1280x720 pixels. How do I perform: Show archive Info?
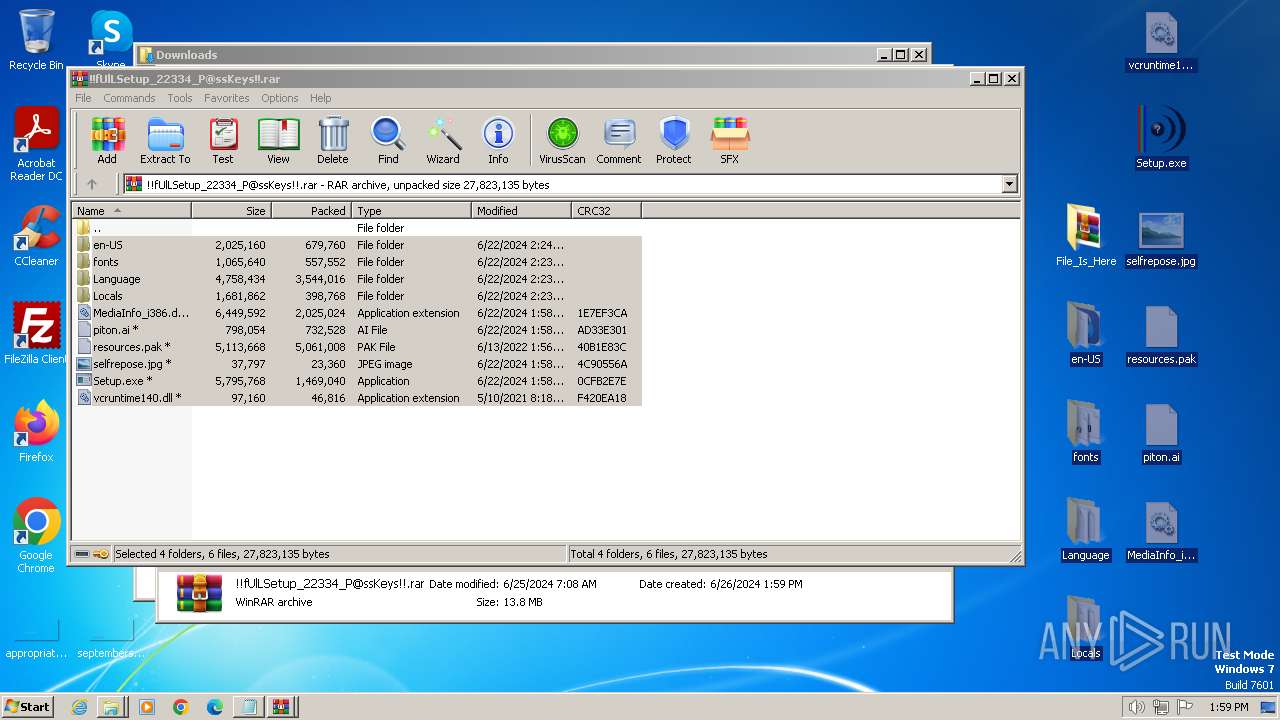(498, 140)
